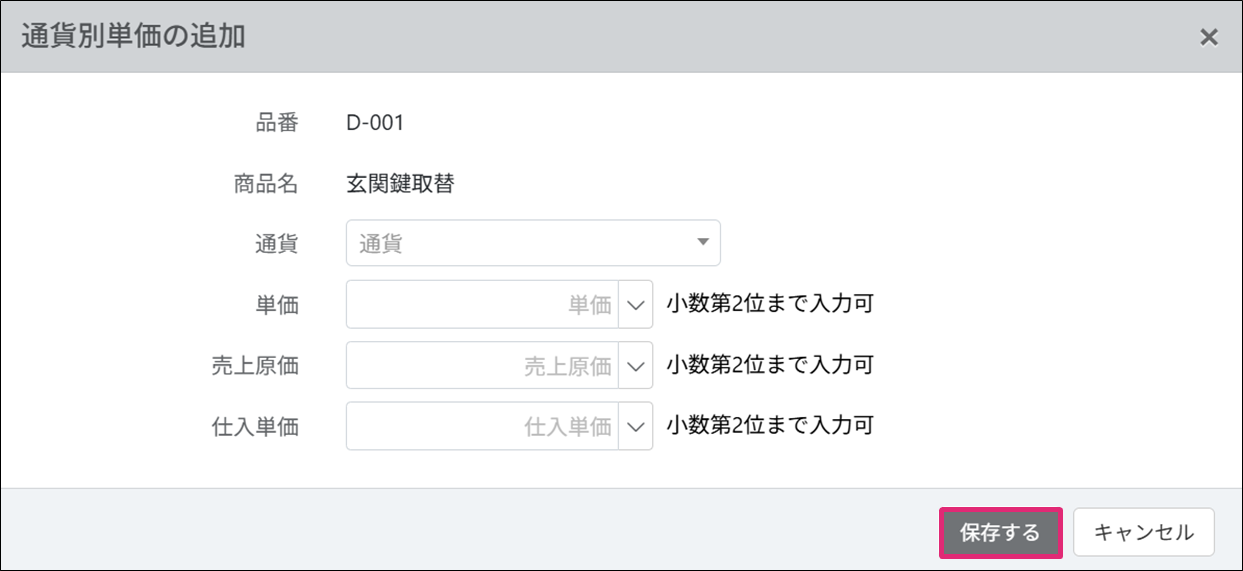The width and height of the screenshot is (1243, 571).
Task: Expand the chevron beside 単価 field
Action: (636, 305)
